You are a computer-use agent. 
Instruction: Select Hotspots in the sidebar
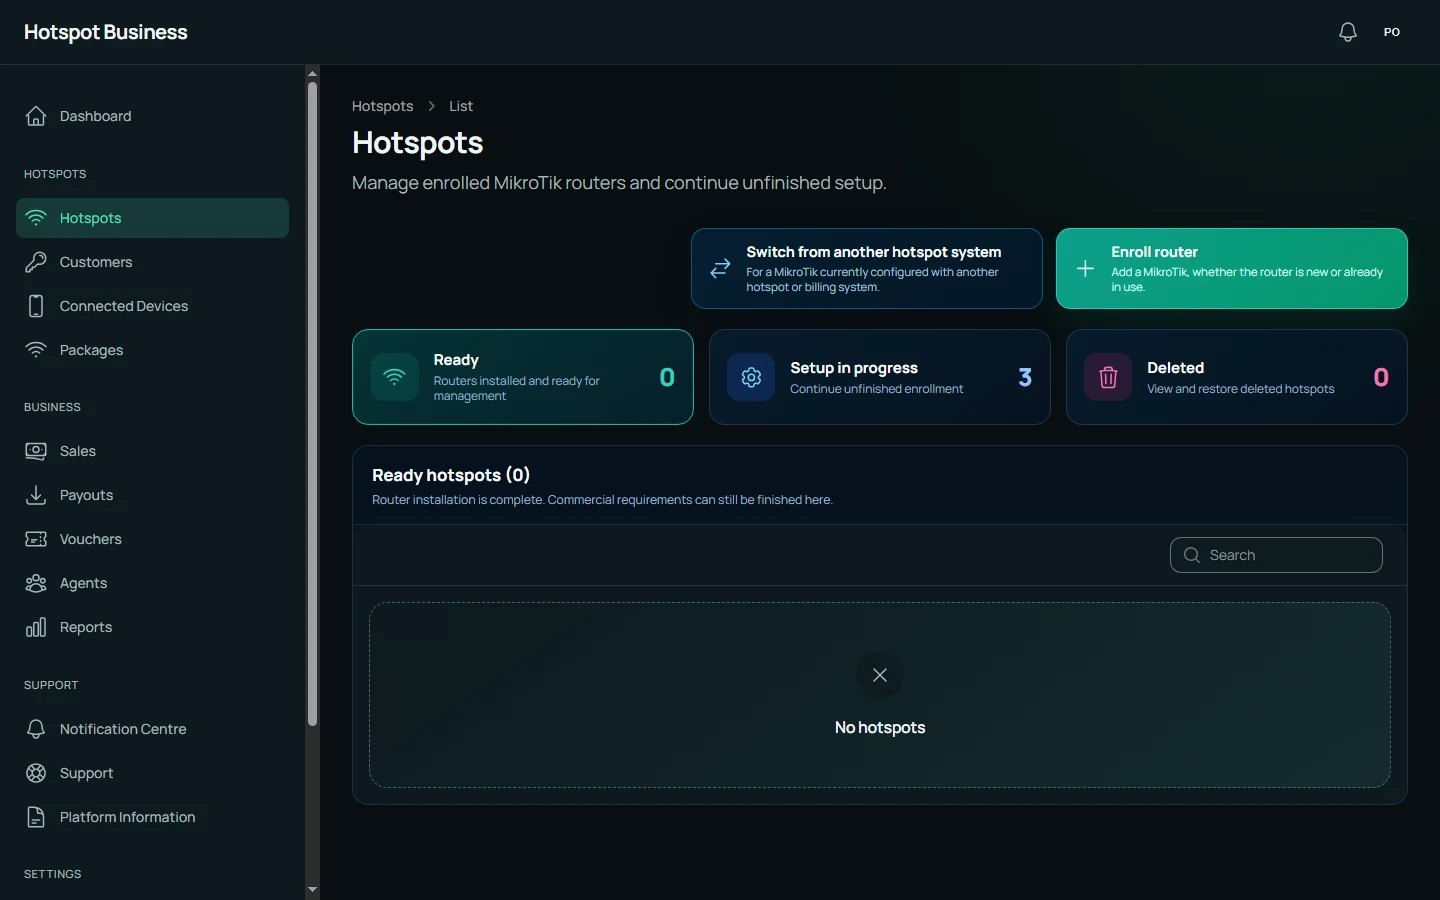152,218
